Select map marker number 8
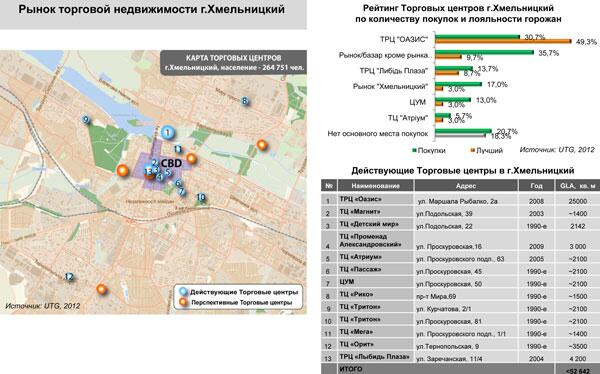Screen dimensions: 600x374 click(x=245, y=101)
